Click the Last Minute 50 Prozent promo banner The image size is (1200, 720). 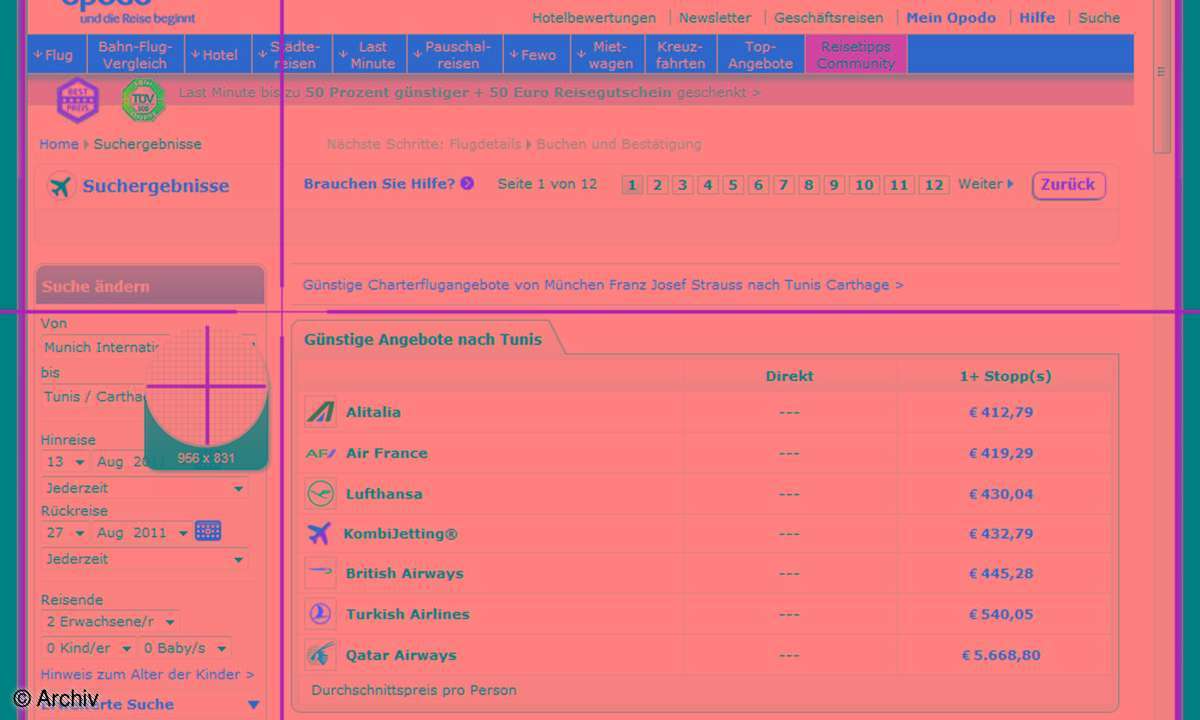pos(469,92)
